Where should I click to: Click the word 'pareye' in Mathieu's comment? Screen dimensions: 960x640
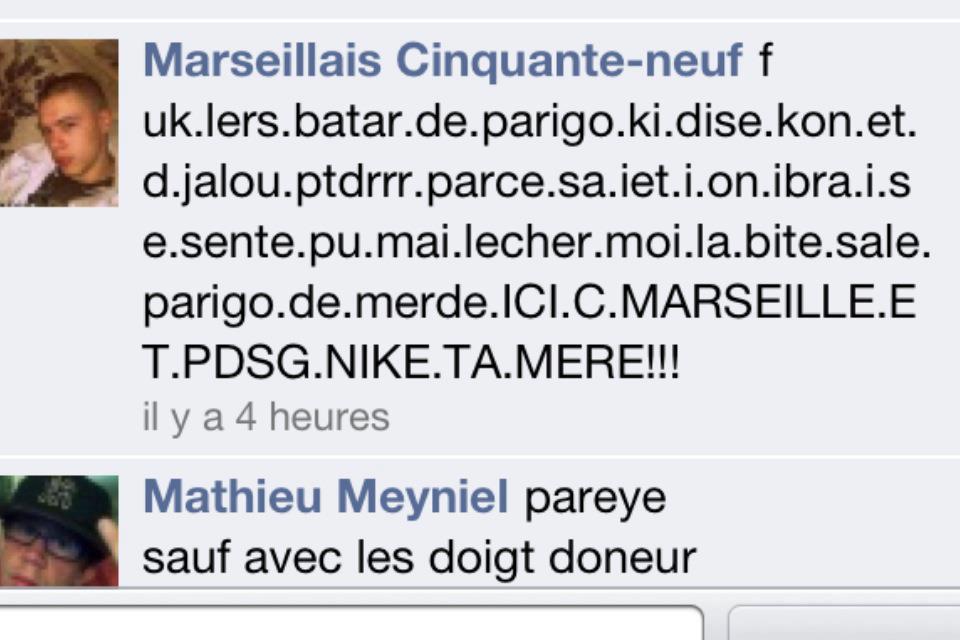click(595, 499)
